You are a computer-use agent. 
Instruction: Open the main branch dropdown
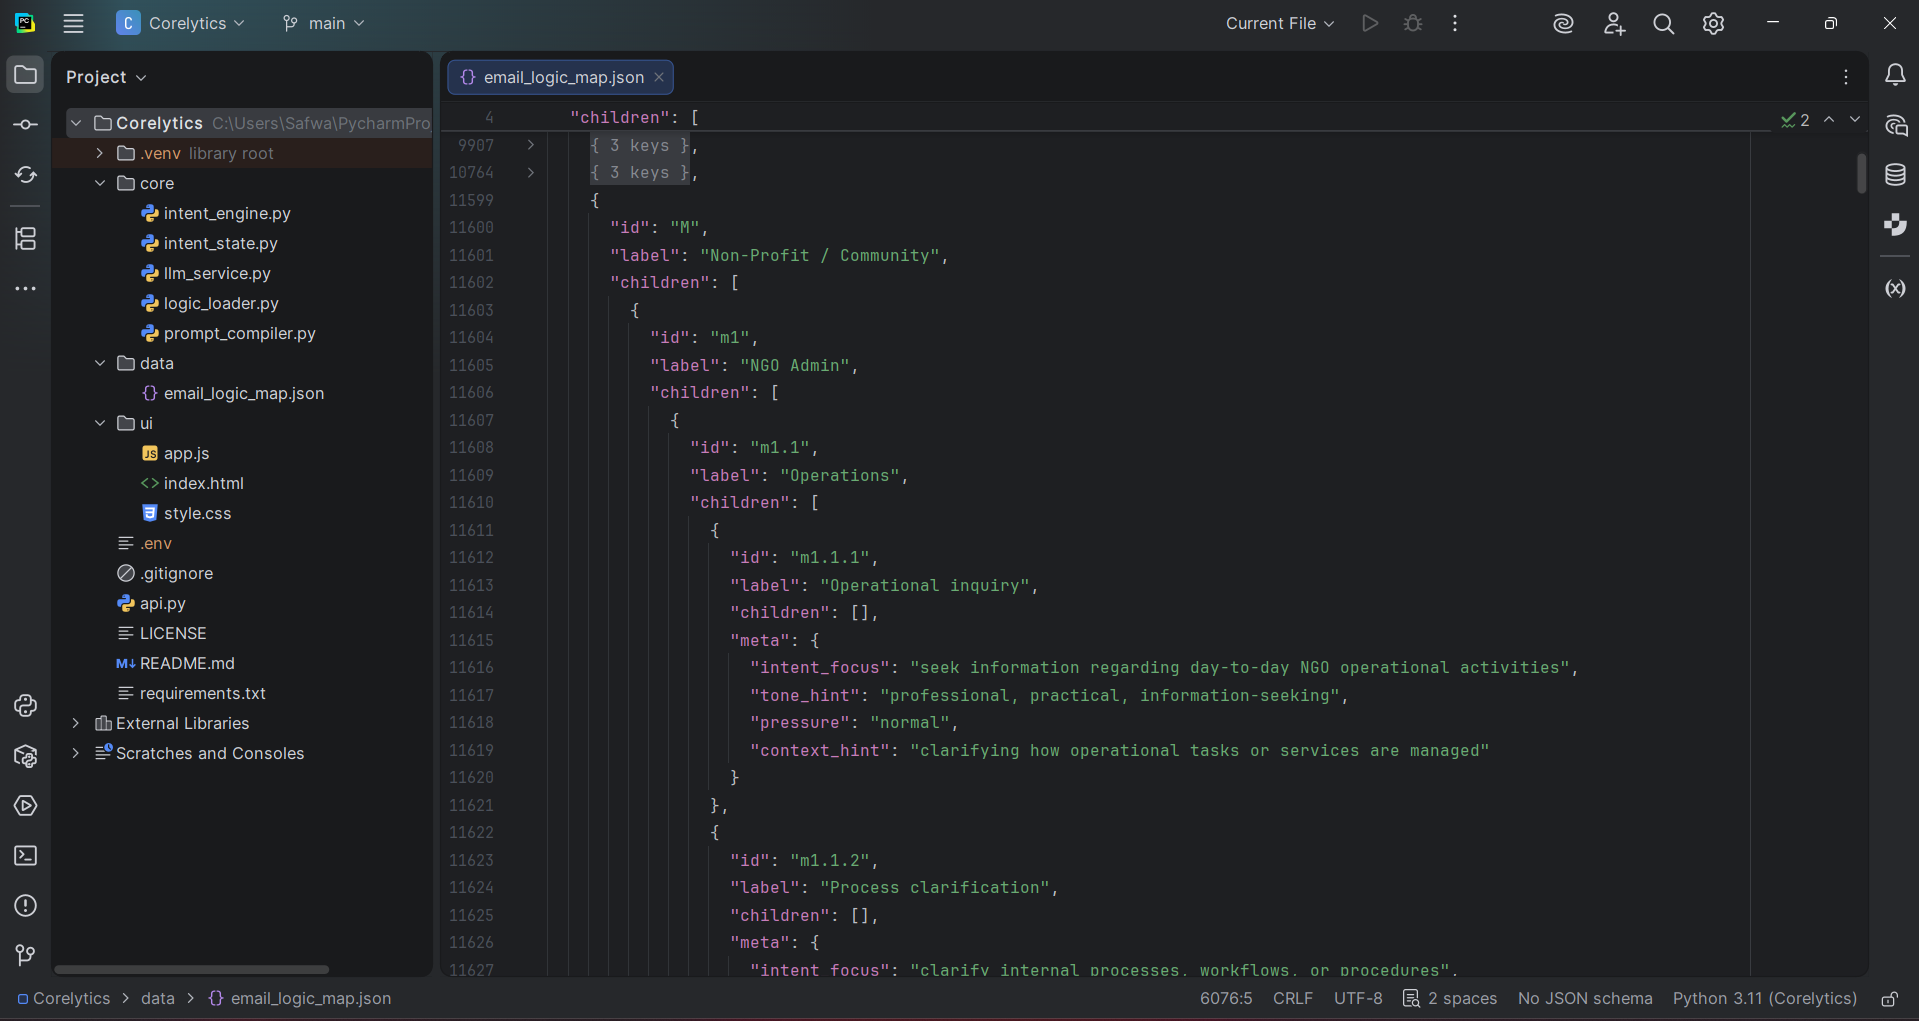tap(323, 23)
